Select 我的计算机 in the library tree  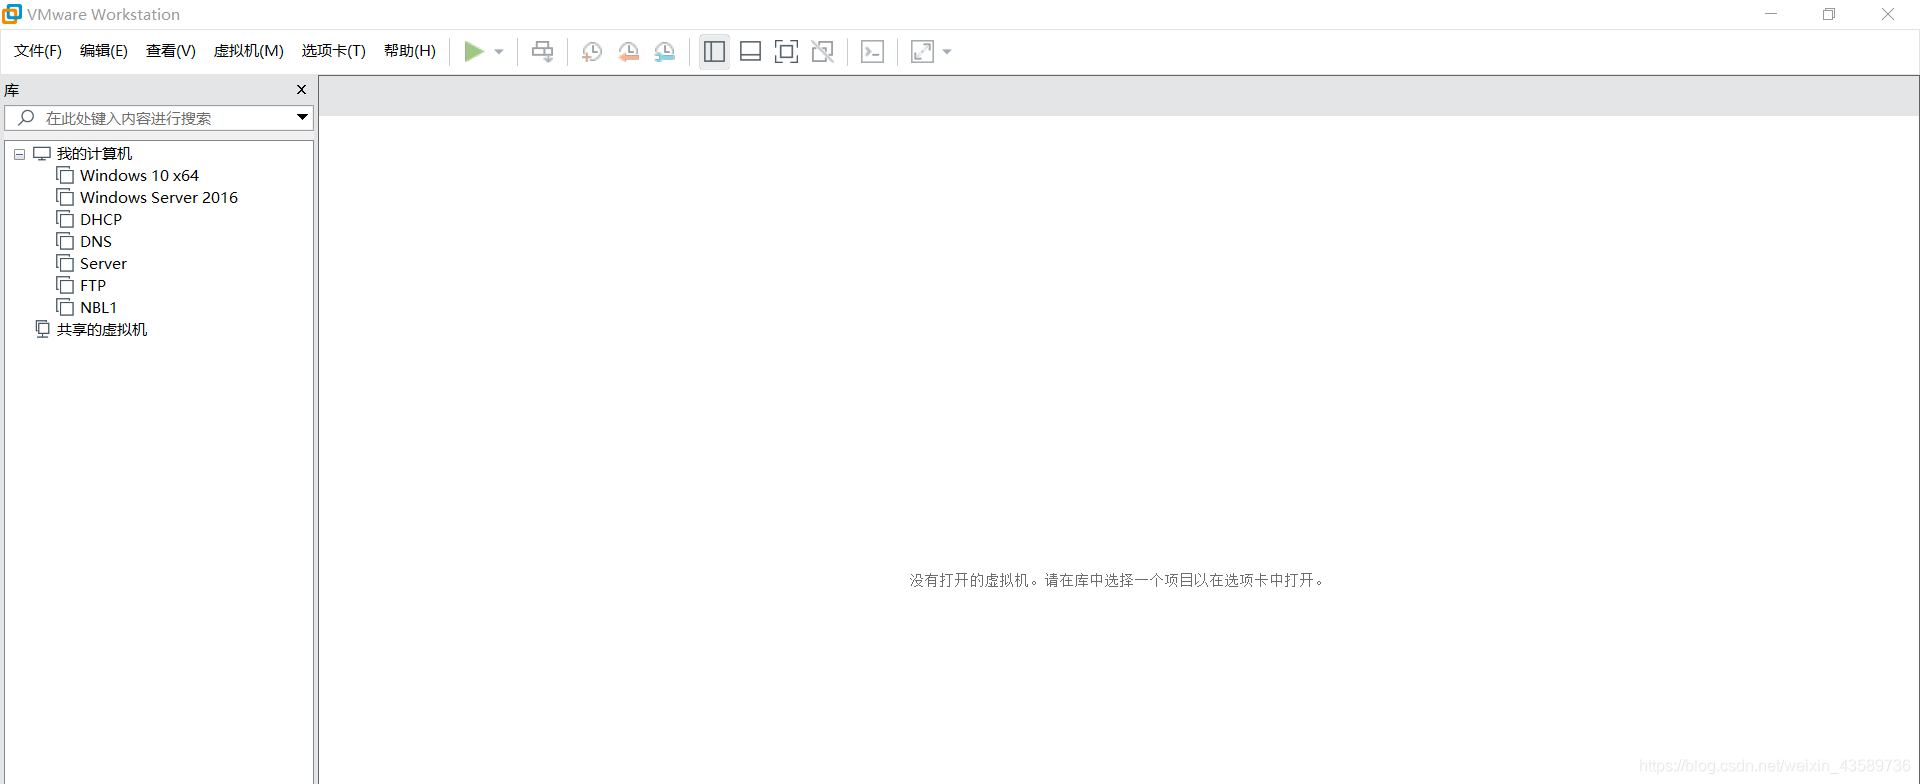(94, 154)
